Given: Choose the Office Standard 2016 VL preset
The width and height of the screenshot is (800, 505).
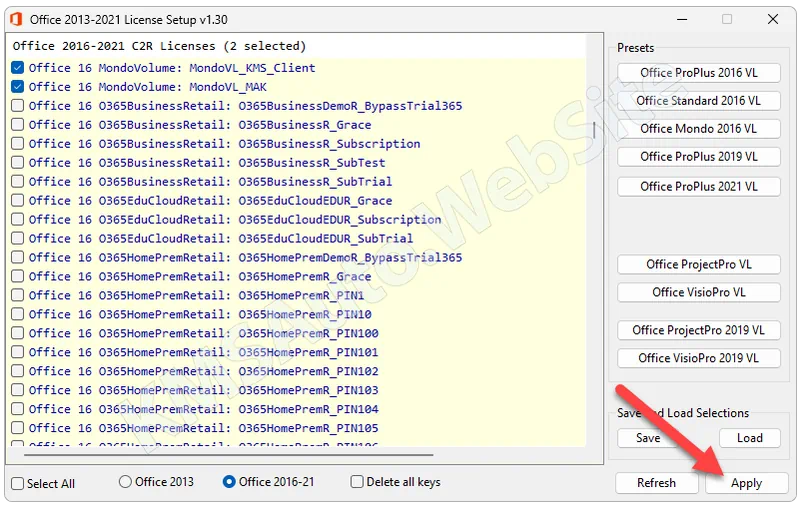Looking at the screenshot, I should click(698, 101).
